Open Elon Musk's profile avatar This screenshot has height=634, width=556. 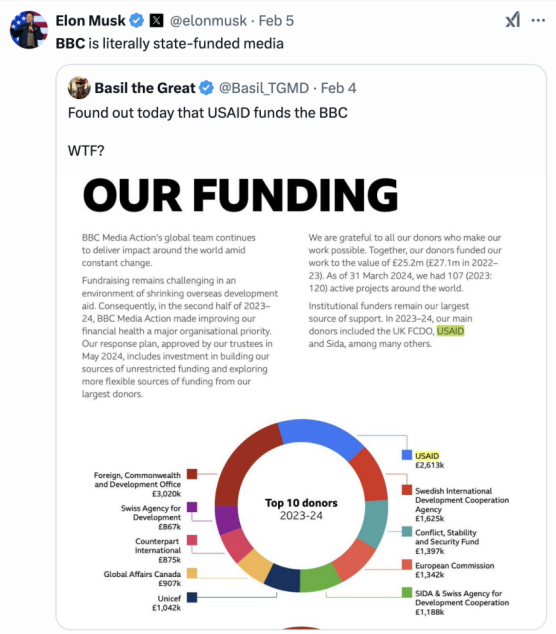point(29,30)
